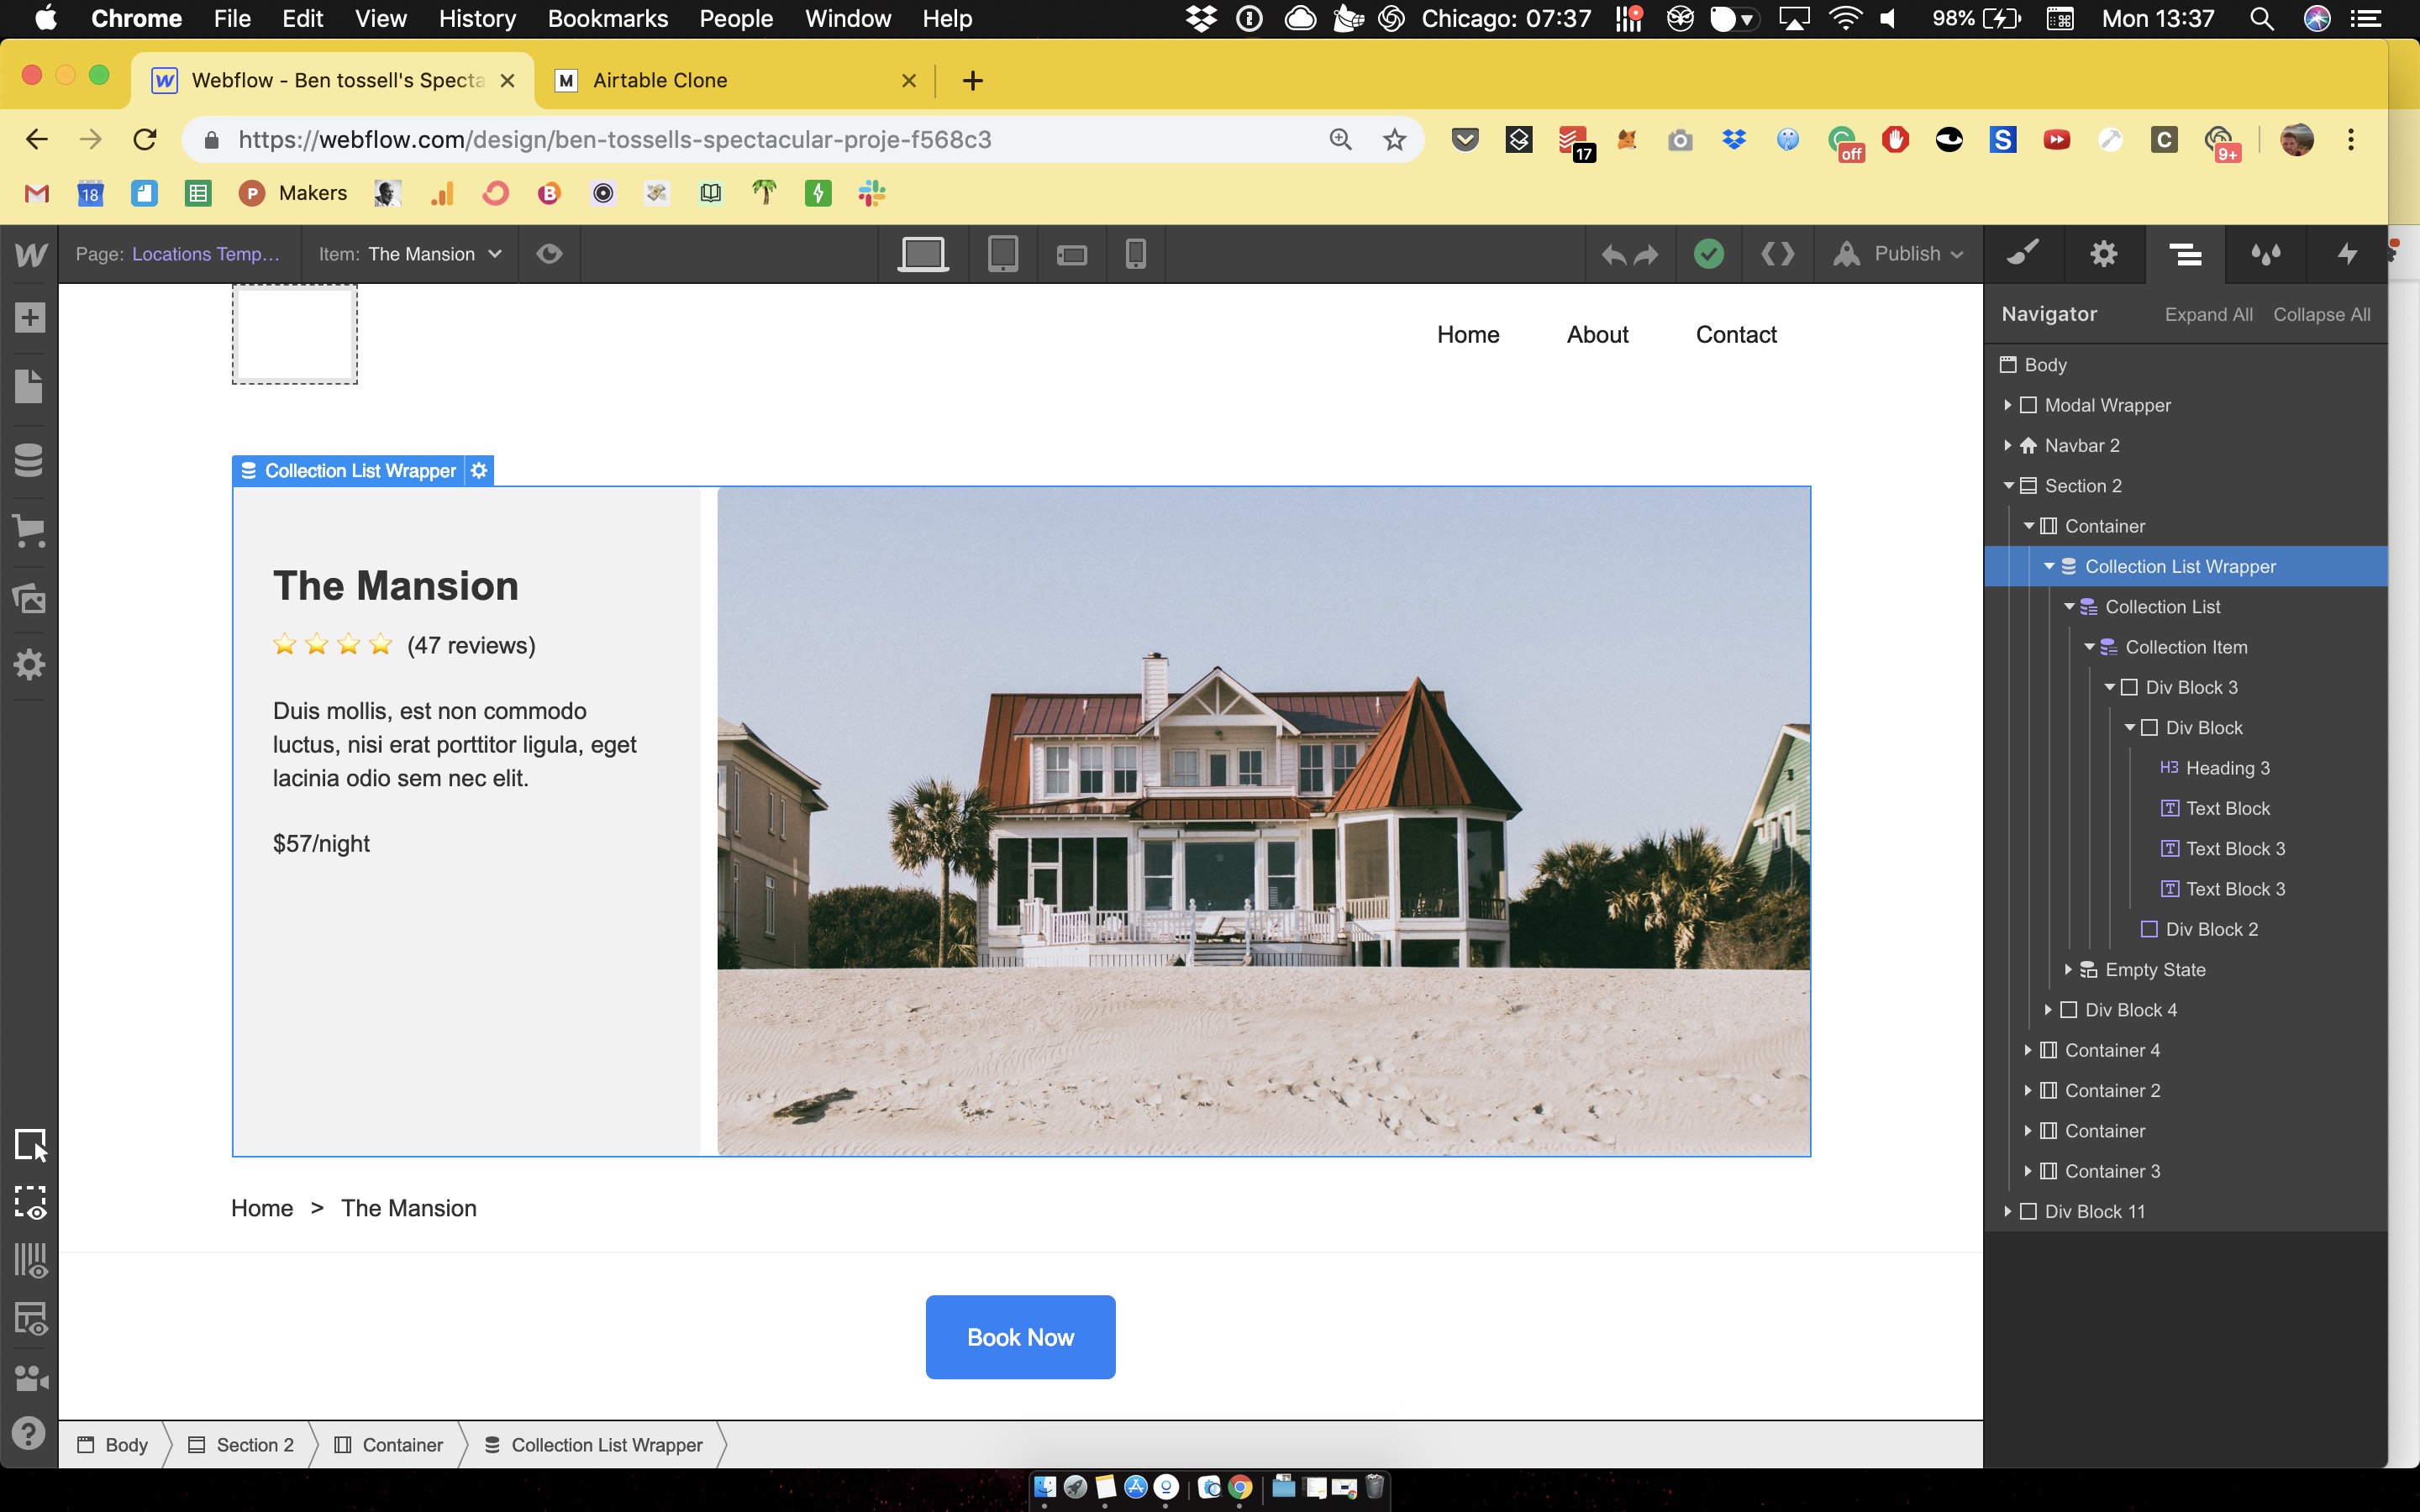Toggle X-ray mode in left sidebar
Screen dimensions: 2420x1512
pos(31,1320)
